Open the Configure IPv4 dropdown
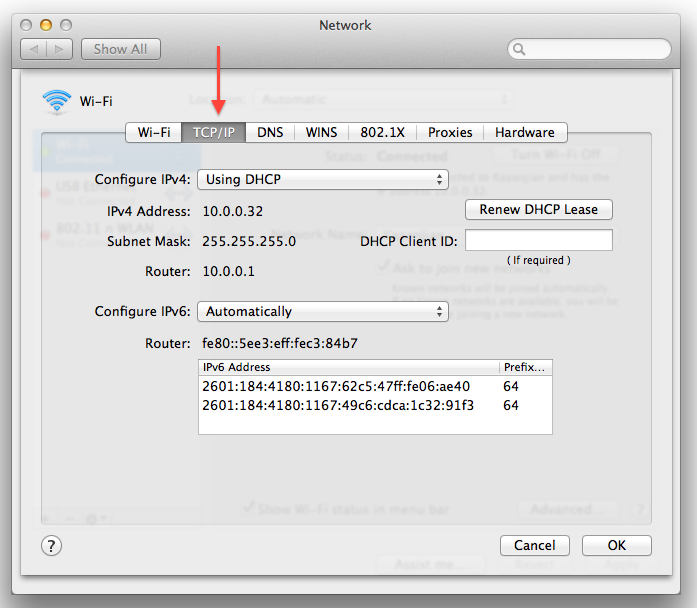Image resolution: width=697 pixels, height=608 pixels. tap(323, 179)
